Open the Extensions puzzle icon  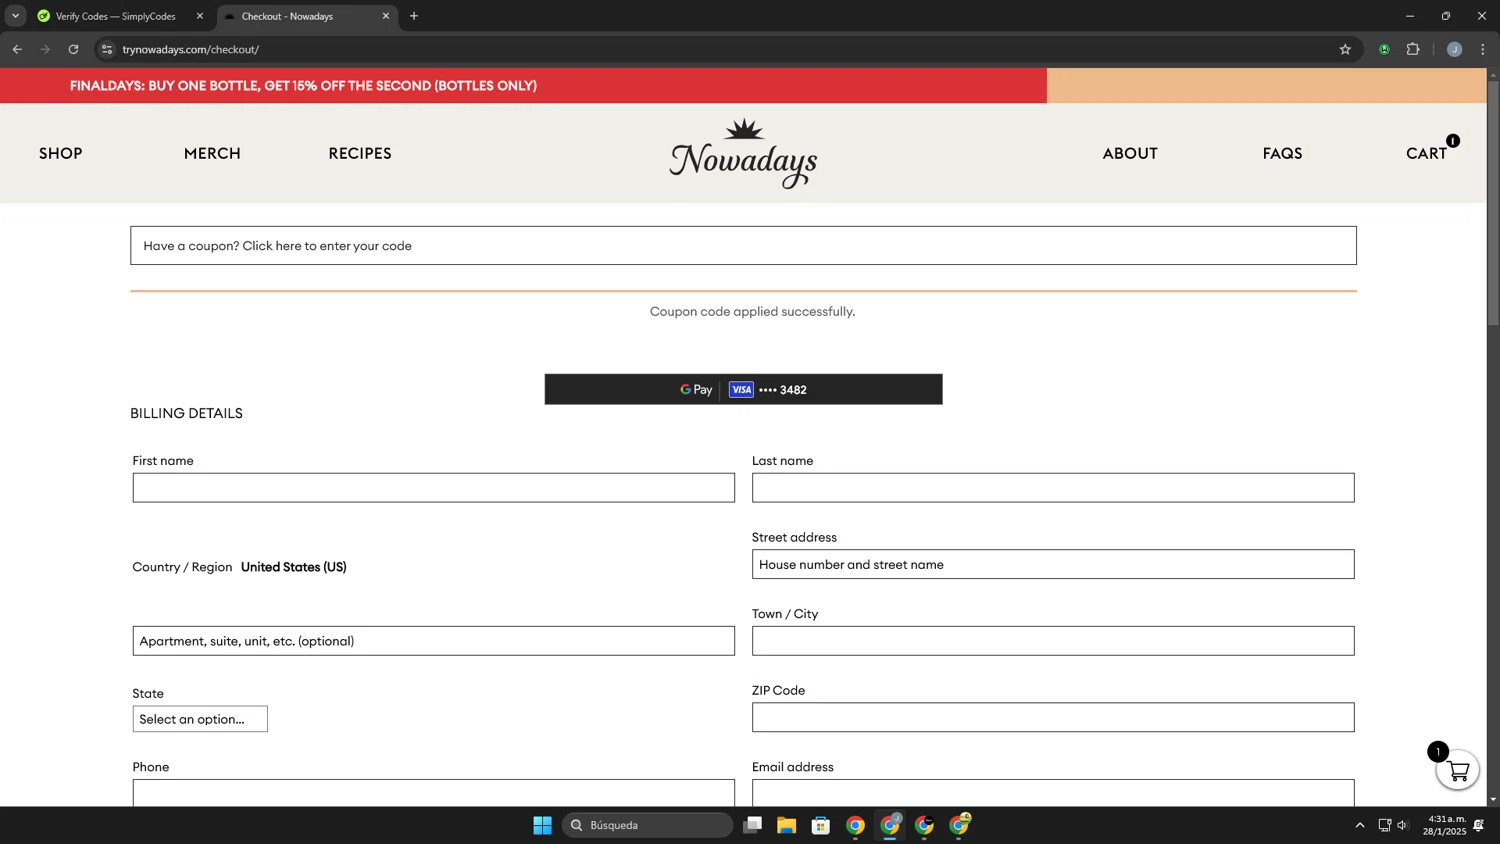[1413, 49]
